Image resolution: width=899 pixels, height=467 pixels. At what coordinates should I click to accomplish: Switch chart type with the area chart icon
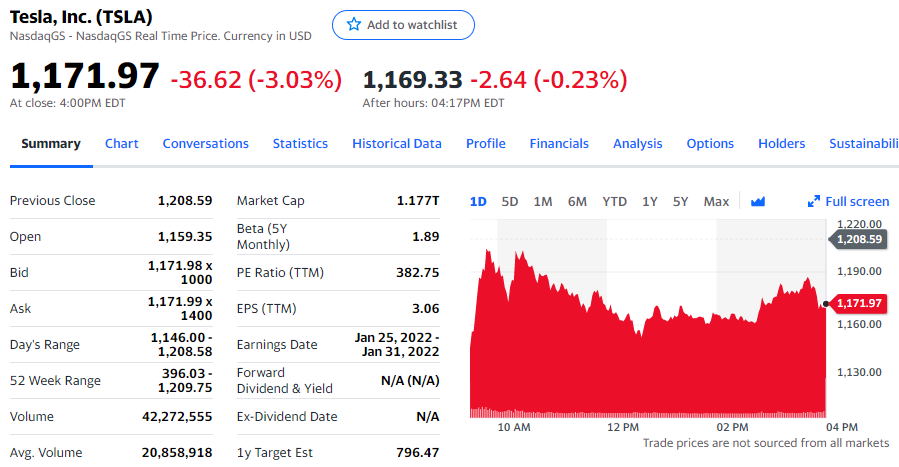tap(757, 201)
